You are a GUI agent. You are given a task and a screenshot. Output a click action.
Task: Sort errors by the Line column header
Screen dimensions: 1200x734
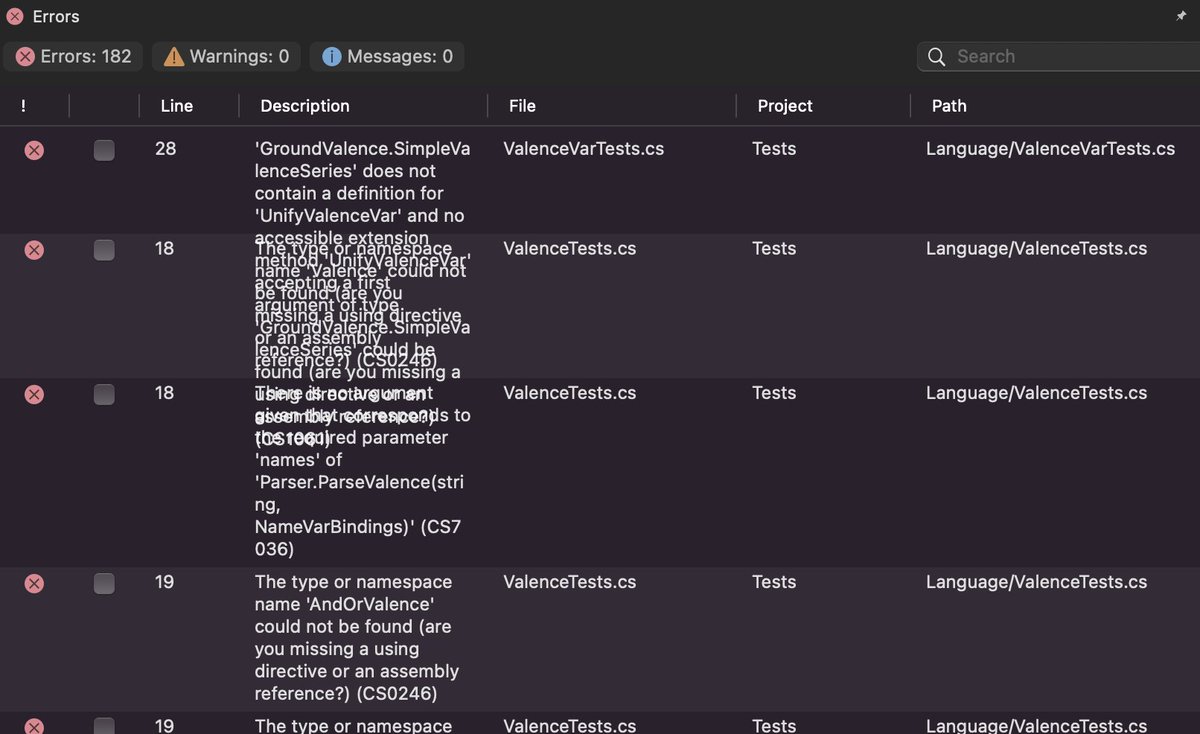coord(176,105)
